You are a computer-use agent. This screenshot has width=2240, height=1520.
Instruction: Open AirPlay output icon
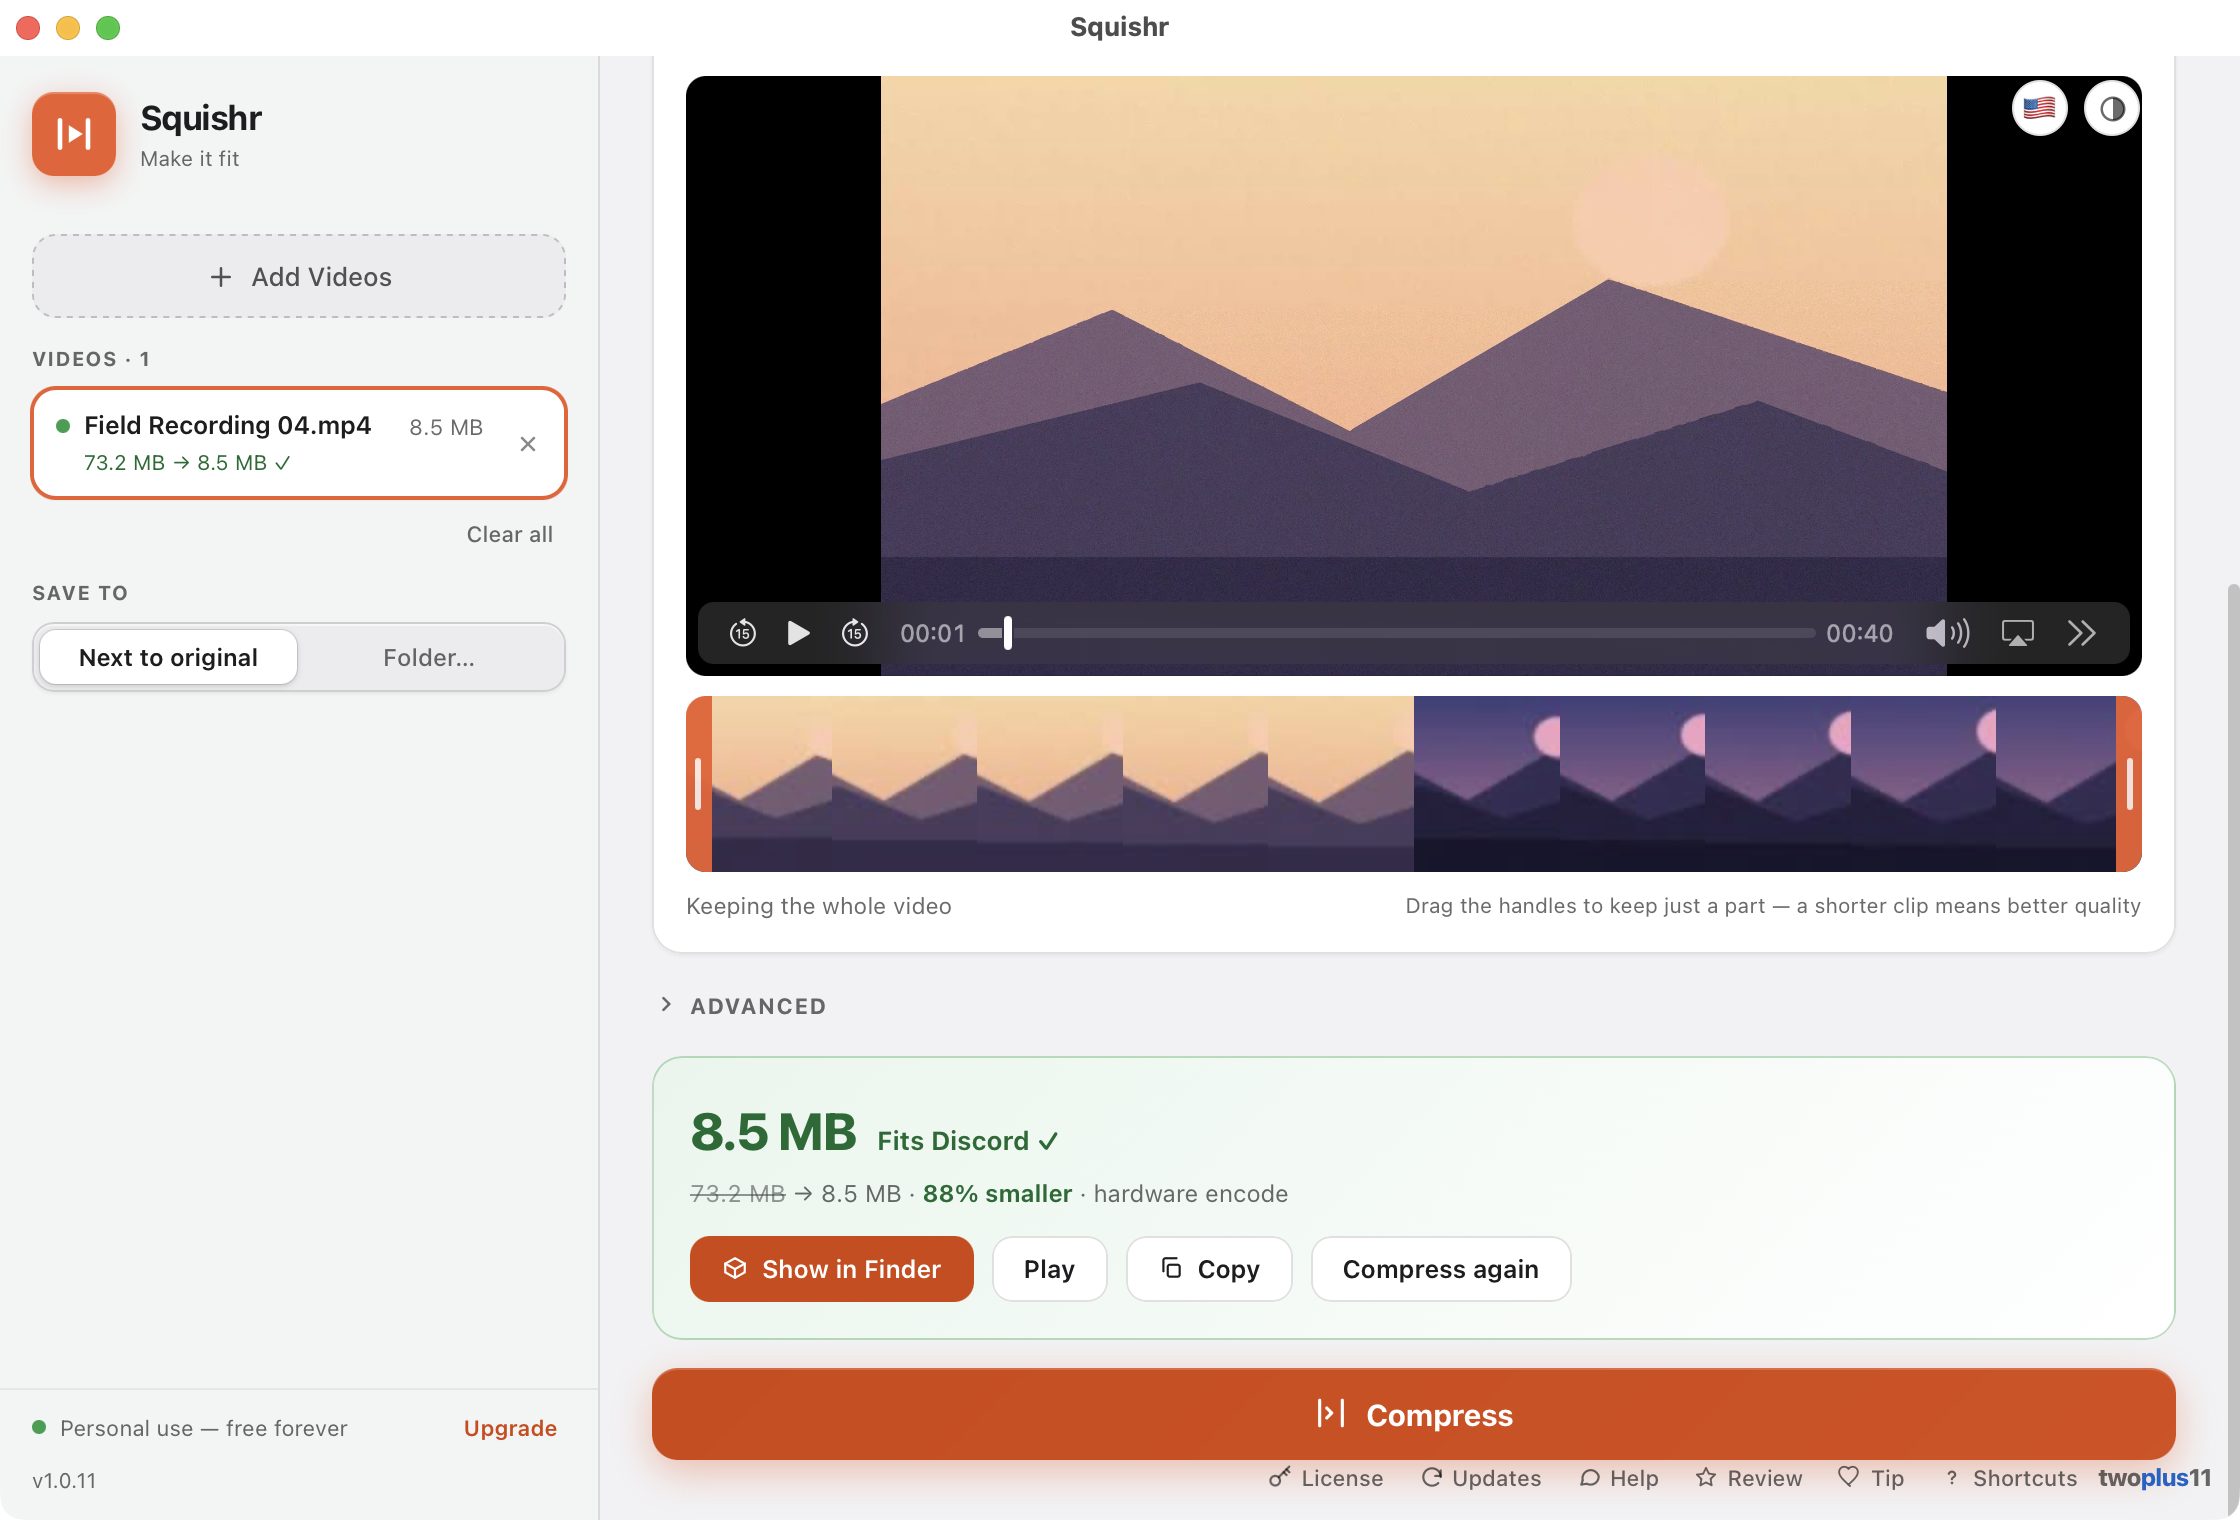[2017, 633]
